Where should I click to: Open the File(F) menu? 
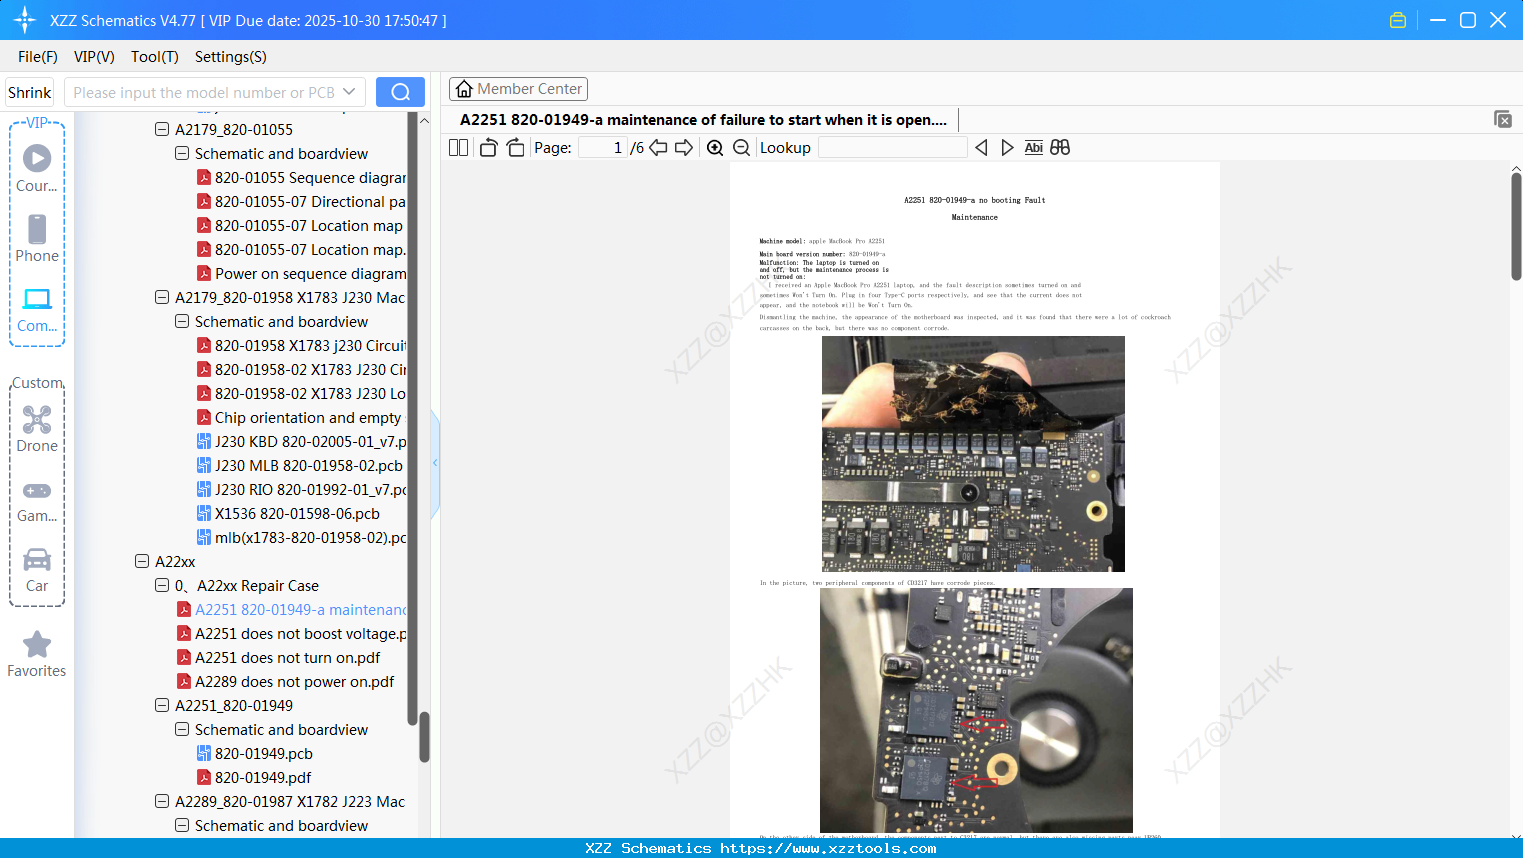pyautogui.click(x=38, y=57)
